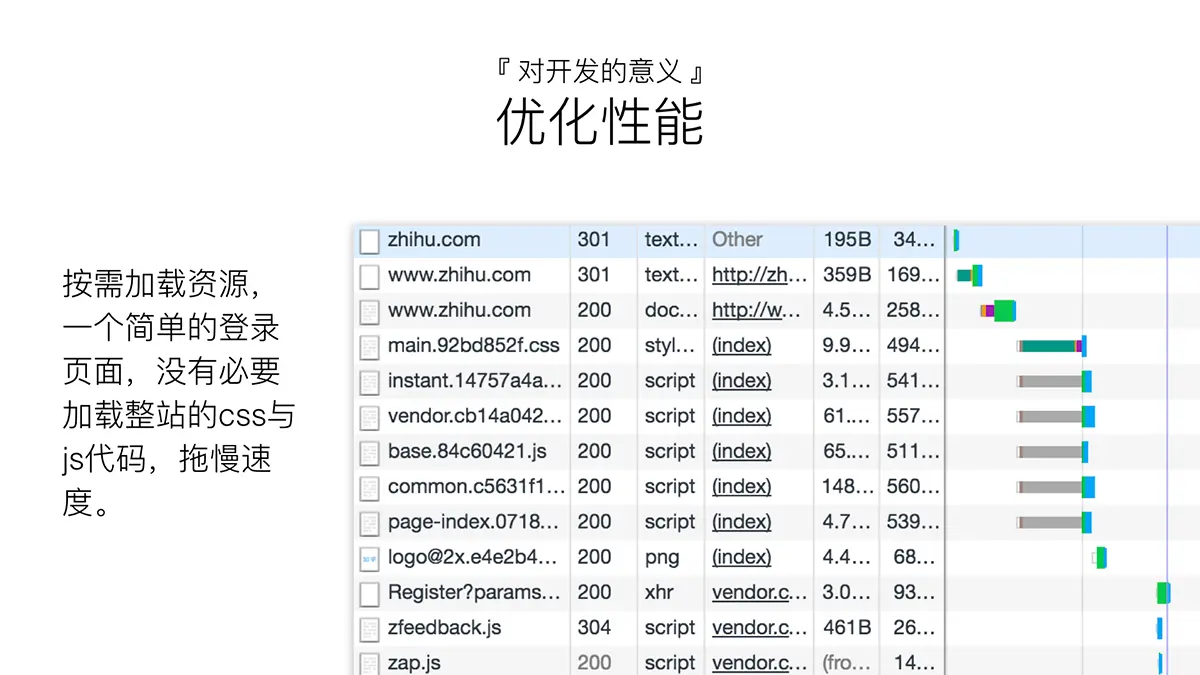Click type xhr in the Register?params row

point(659,592)
